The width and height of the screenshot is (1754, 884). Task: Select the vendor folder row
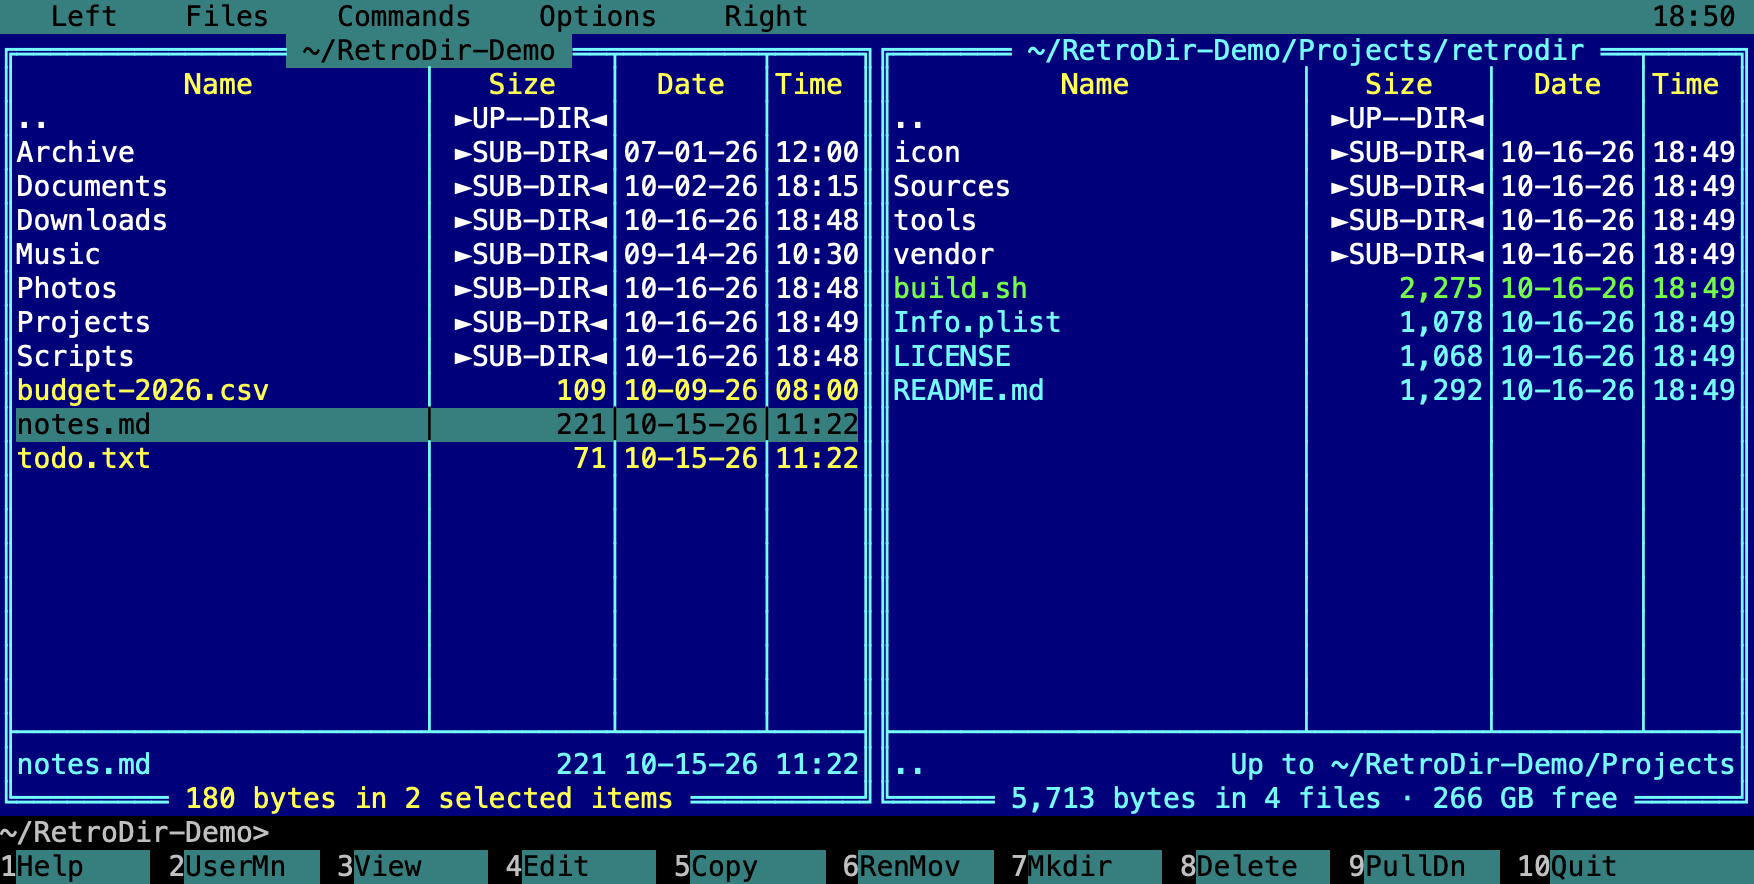(1314, 254)
